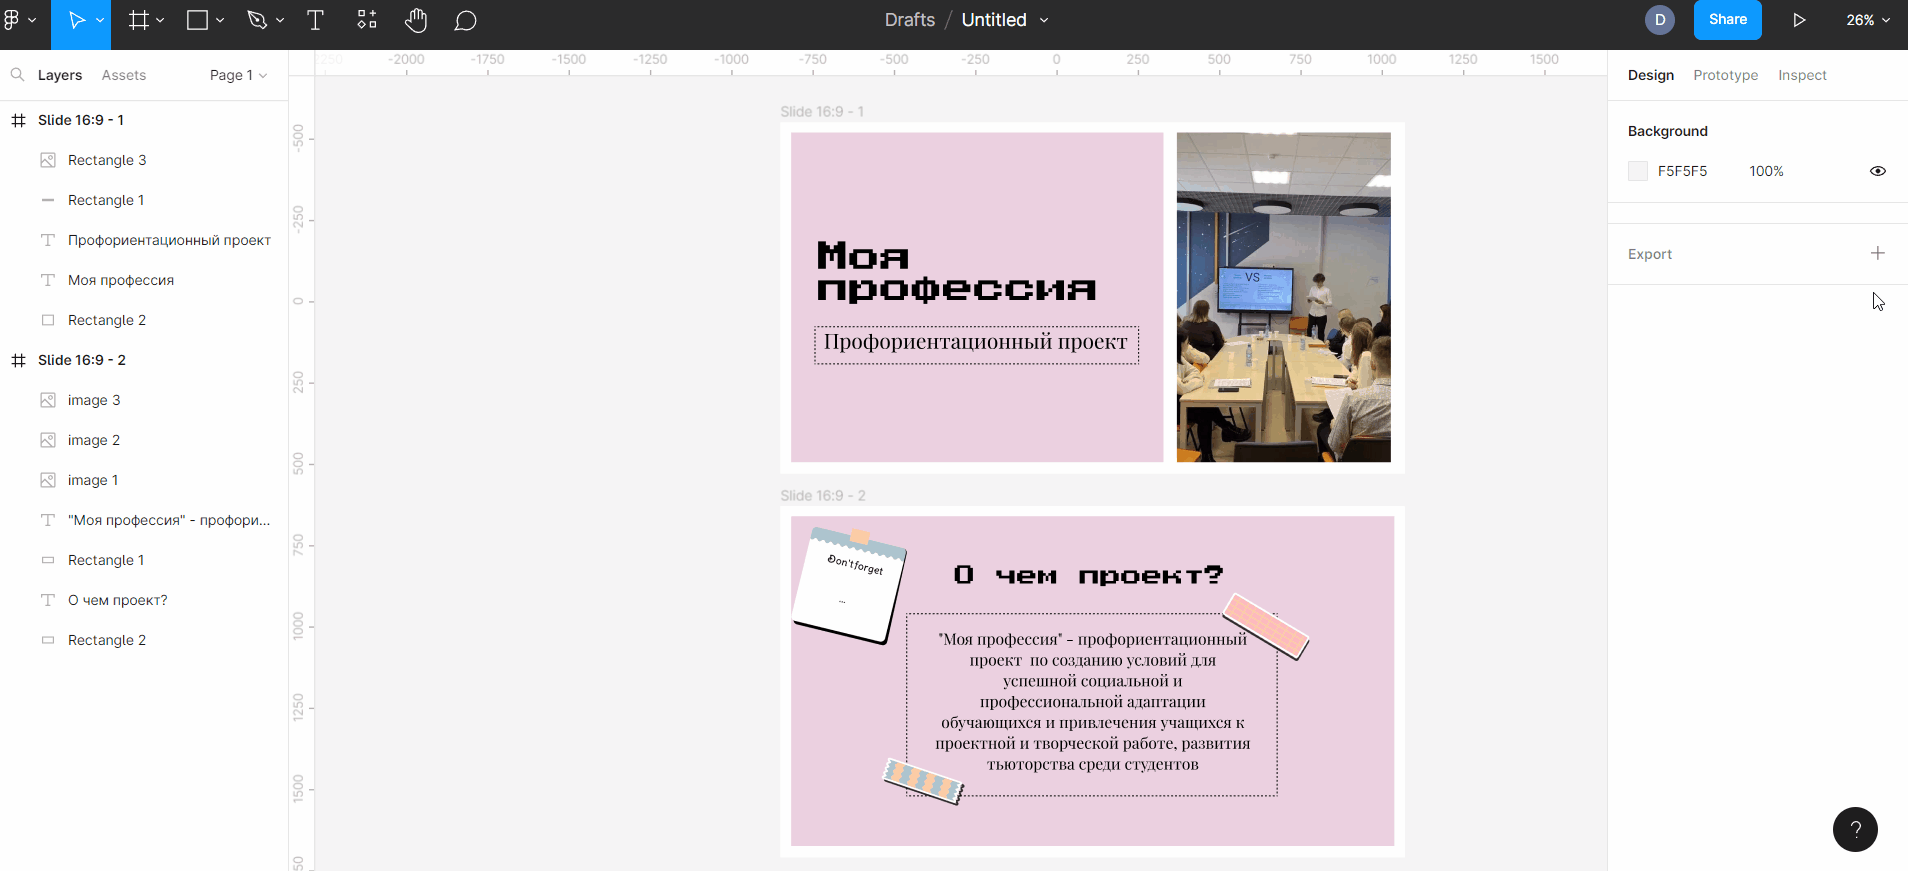This screenshot has width=1908, height=871.
Task: Open the 26% zoom dropdown
Action: (x=1868, y=20)
